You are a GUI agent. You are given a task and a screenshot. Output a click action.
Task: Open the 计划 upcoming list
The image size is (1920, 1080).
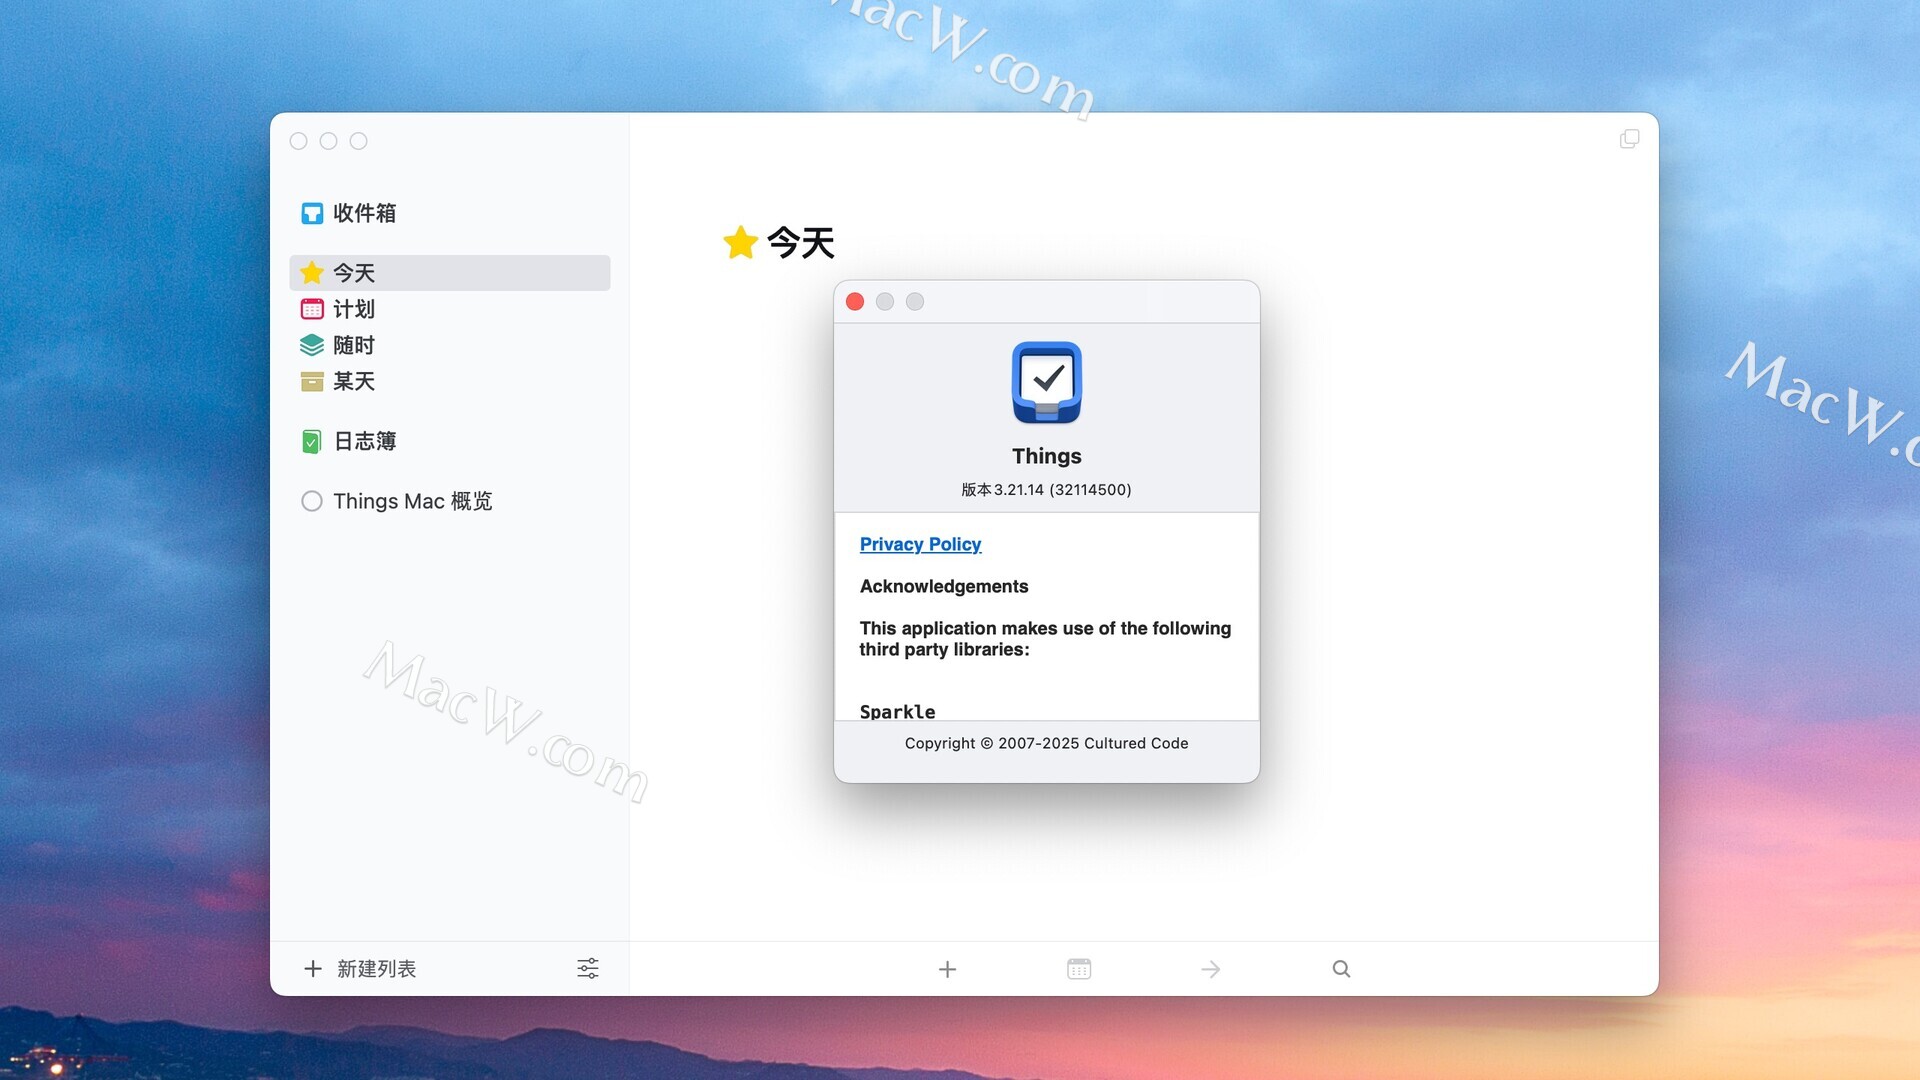449,309
